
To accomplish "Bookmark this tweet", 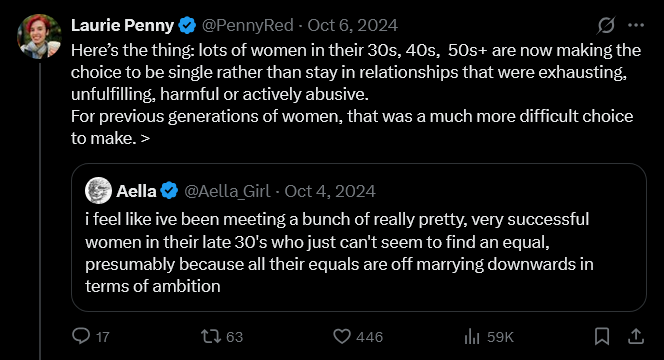I will (x=602, y=337).
